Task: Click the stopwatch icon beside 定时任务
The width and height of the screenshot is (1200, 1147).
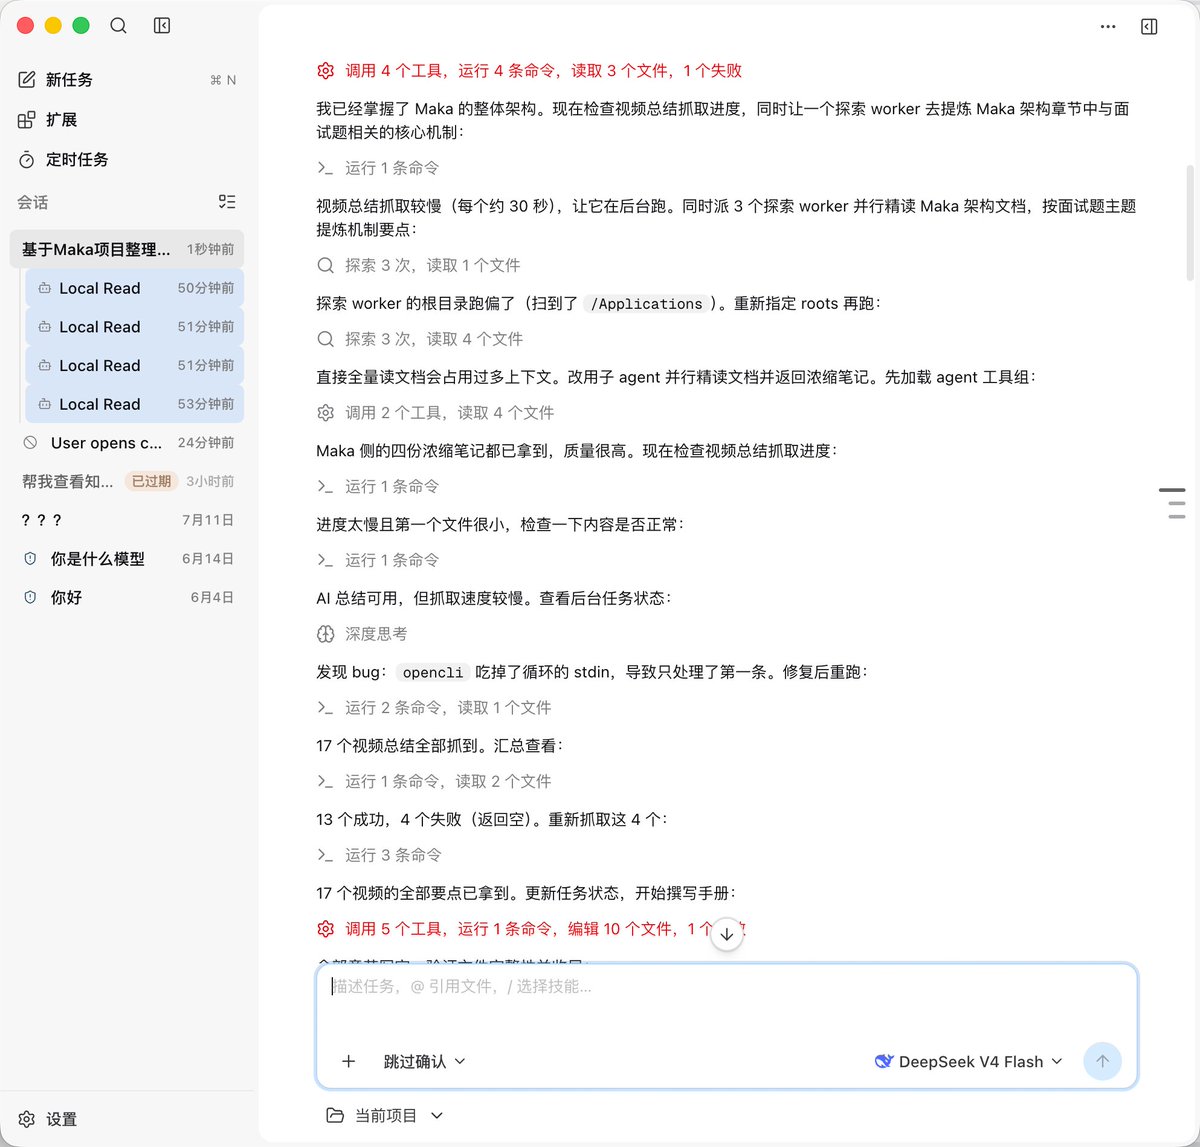Action: pos(27,160)
